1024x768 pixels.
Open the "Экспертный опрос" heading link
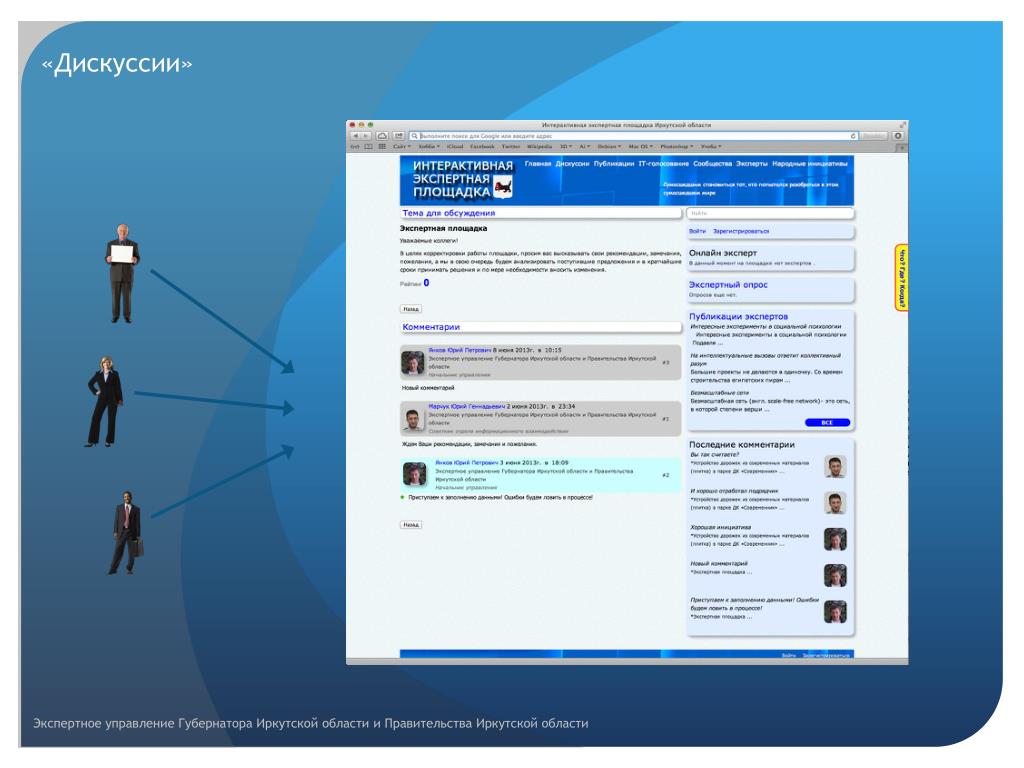coord(728,285)
